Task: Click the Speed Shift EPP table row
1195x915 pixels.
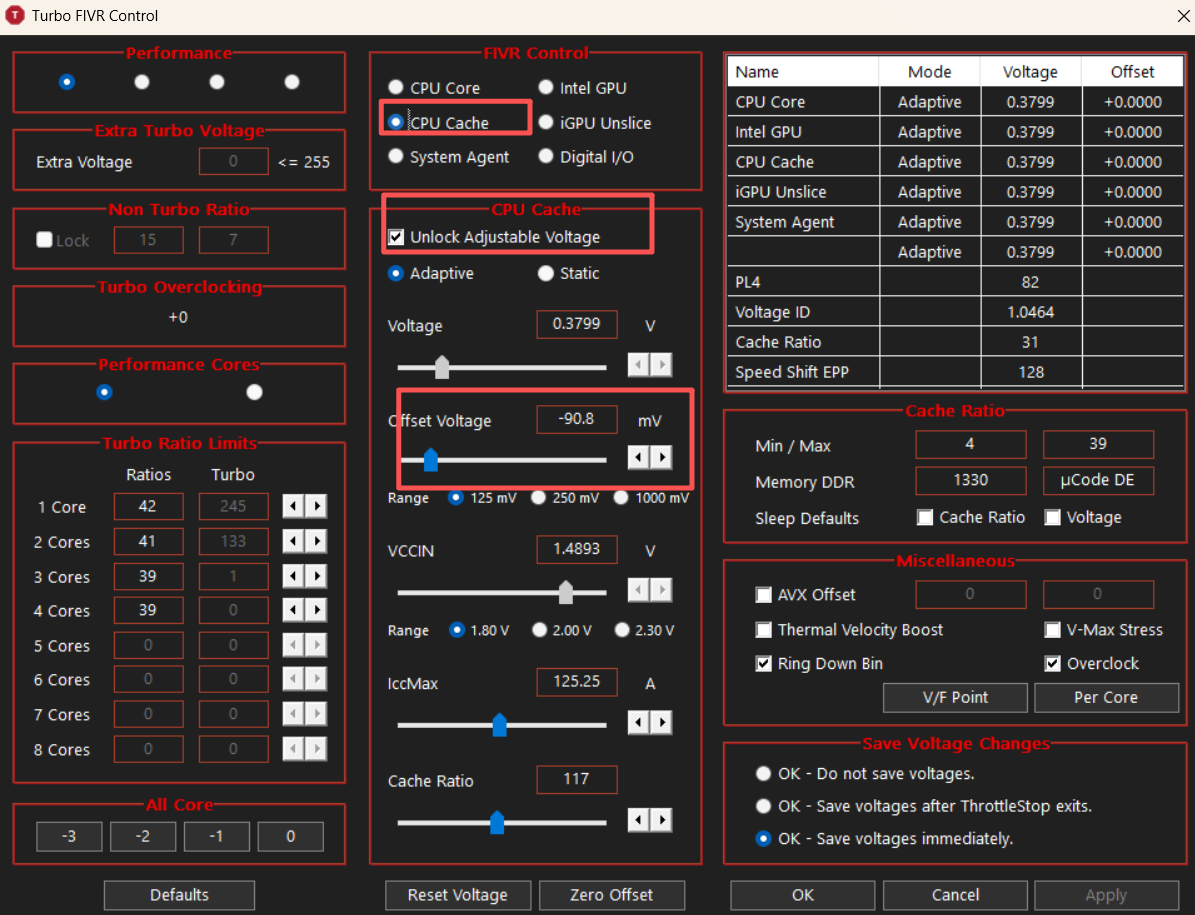Action: point(955,372)
